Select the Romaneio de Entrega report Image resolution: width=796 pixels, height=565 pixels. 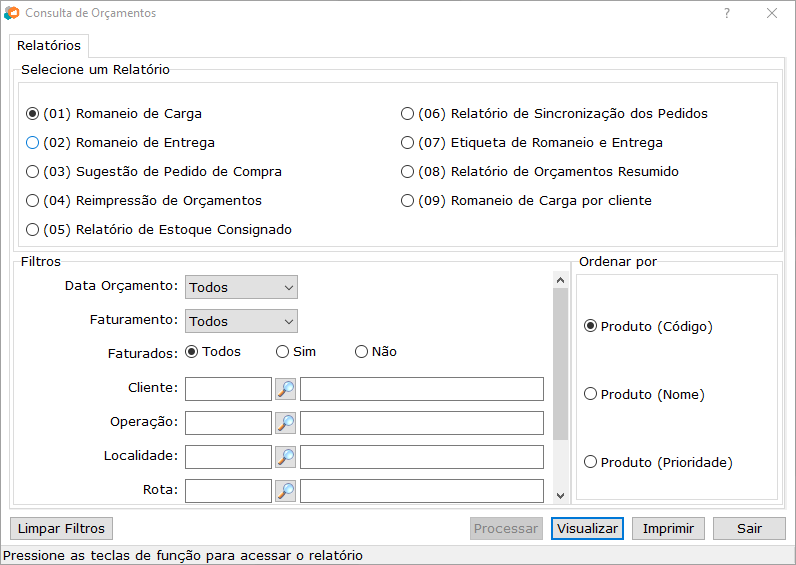tap(33, 143)
